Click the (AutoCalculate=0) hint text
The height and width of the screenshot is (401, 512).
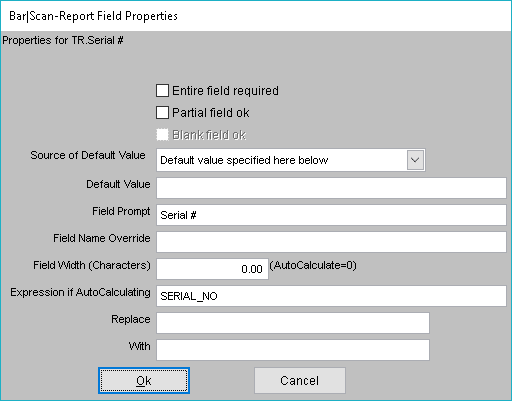pyautogui.click(x=313, y=265)
